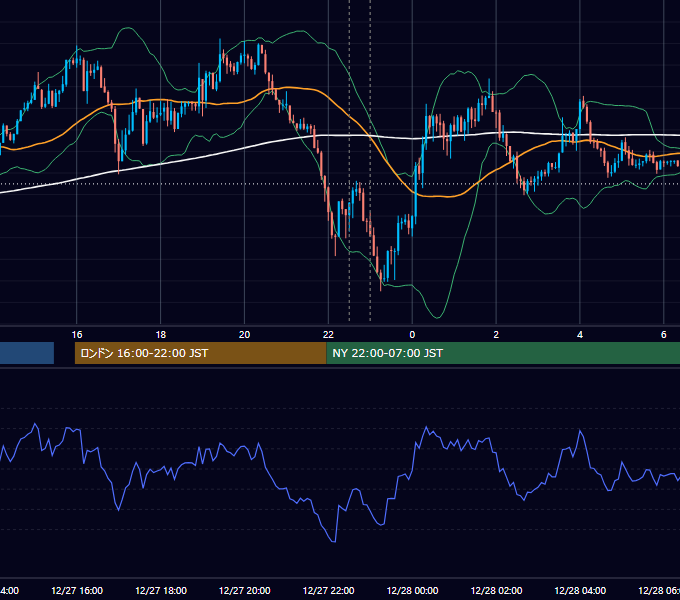This screenshot has height=600, width=680.
Task: Click the NY 22:00-07:00 JST session bar
Action: tap(503, 353)
